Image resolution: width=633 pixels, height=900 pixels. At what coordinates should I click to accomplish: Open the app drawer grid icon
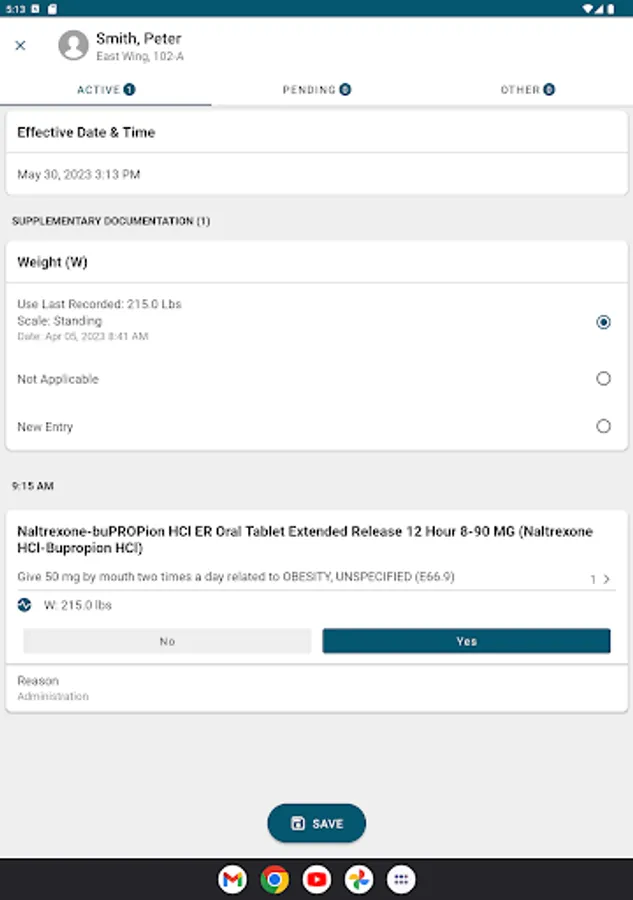401,879
